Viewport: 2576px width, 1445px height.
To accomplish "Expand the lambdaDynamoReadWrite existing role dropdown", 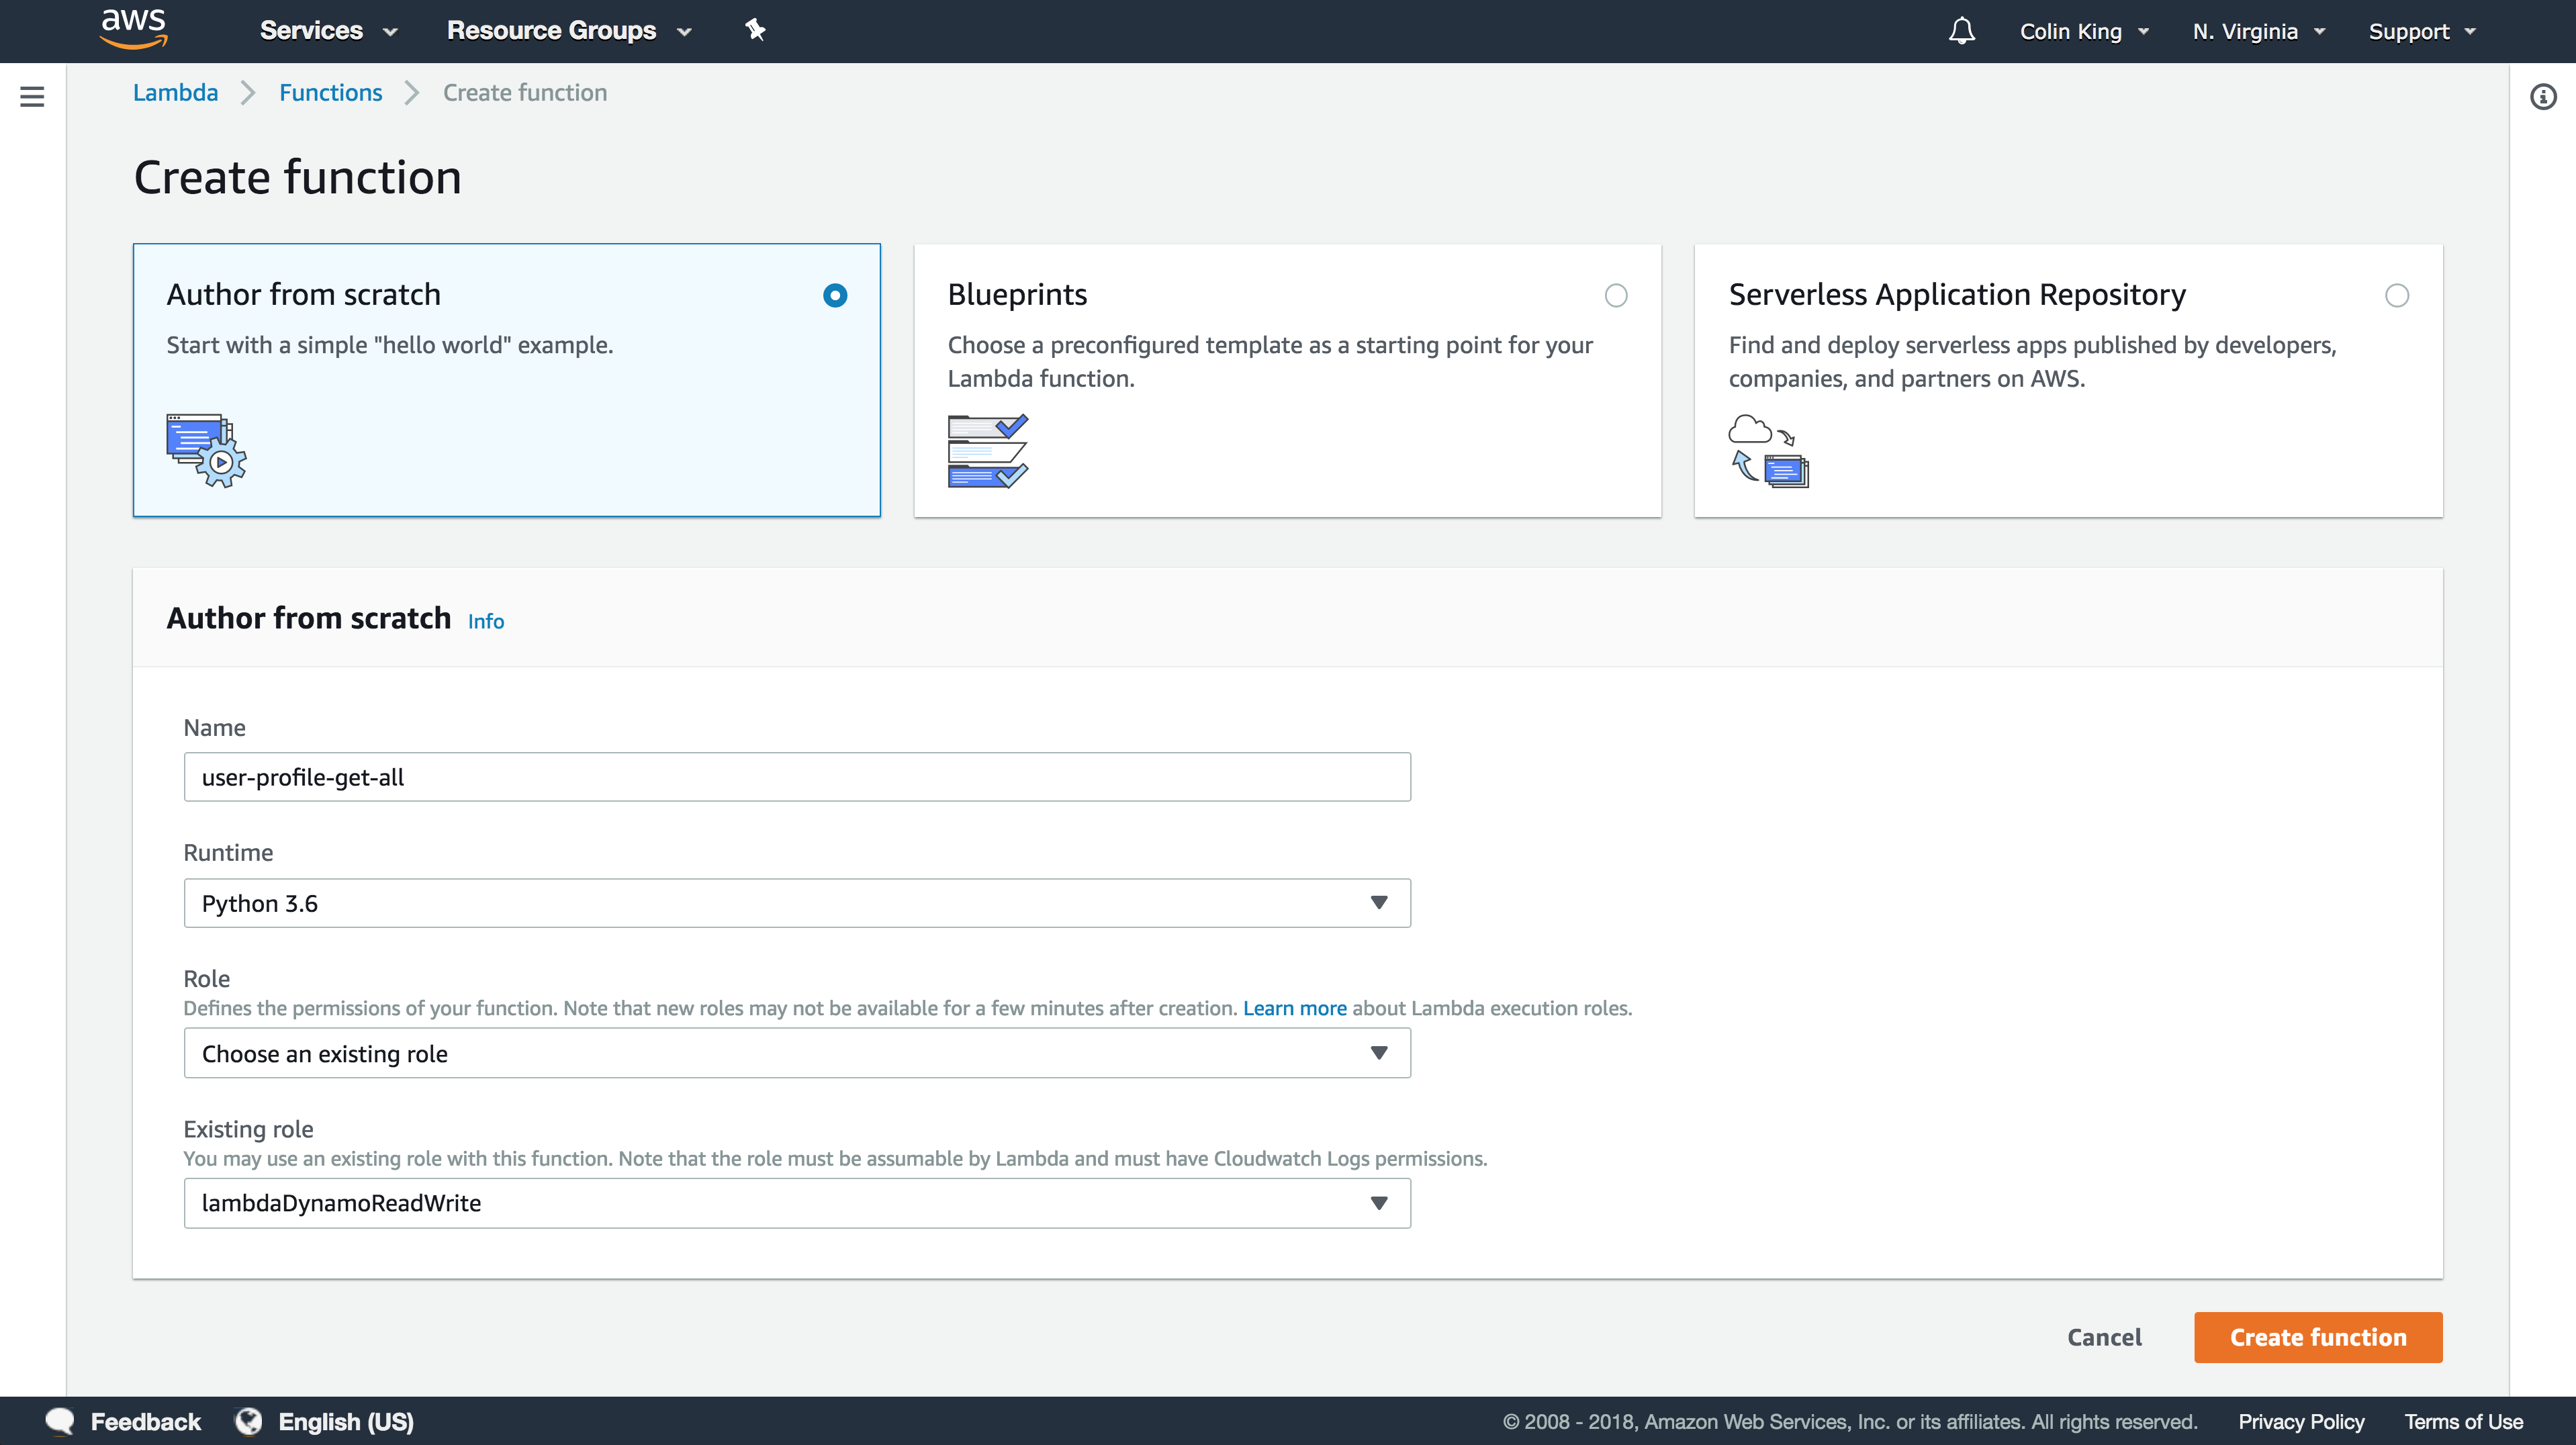I will click(x=797, y=1203).
